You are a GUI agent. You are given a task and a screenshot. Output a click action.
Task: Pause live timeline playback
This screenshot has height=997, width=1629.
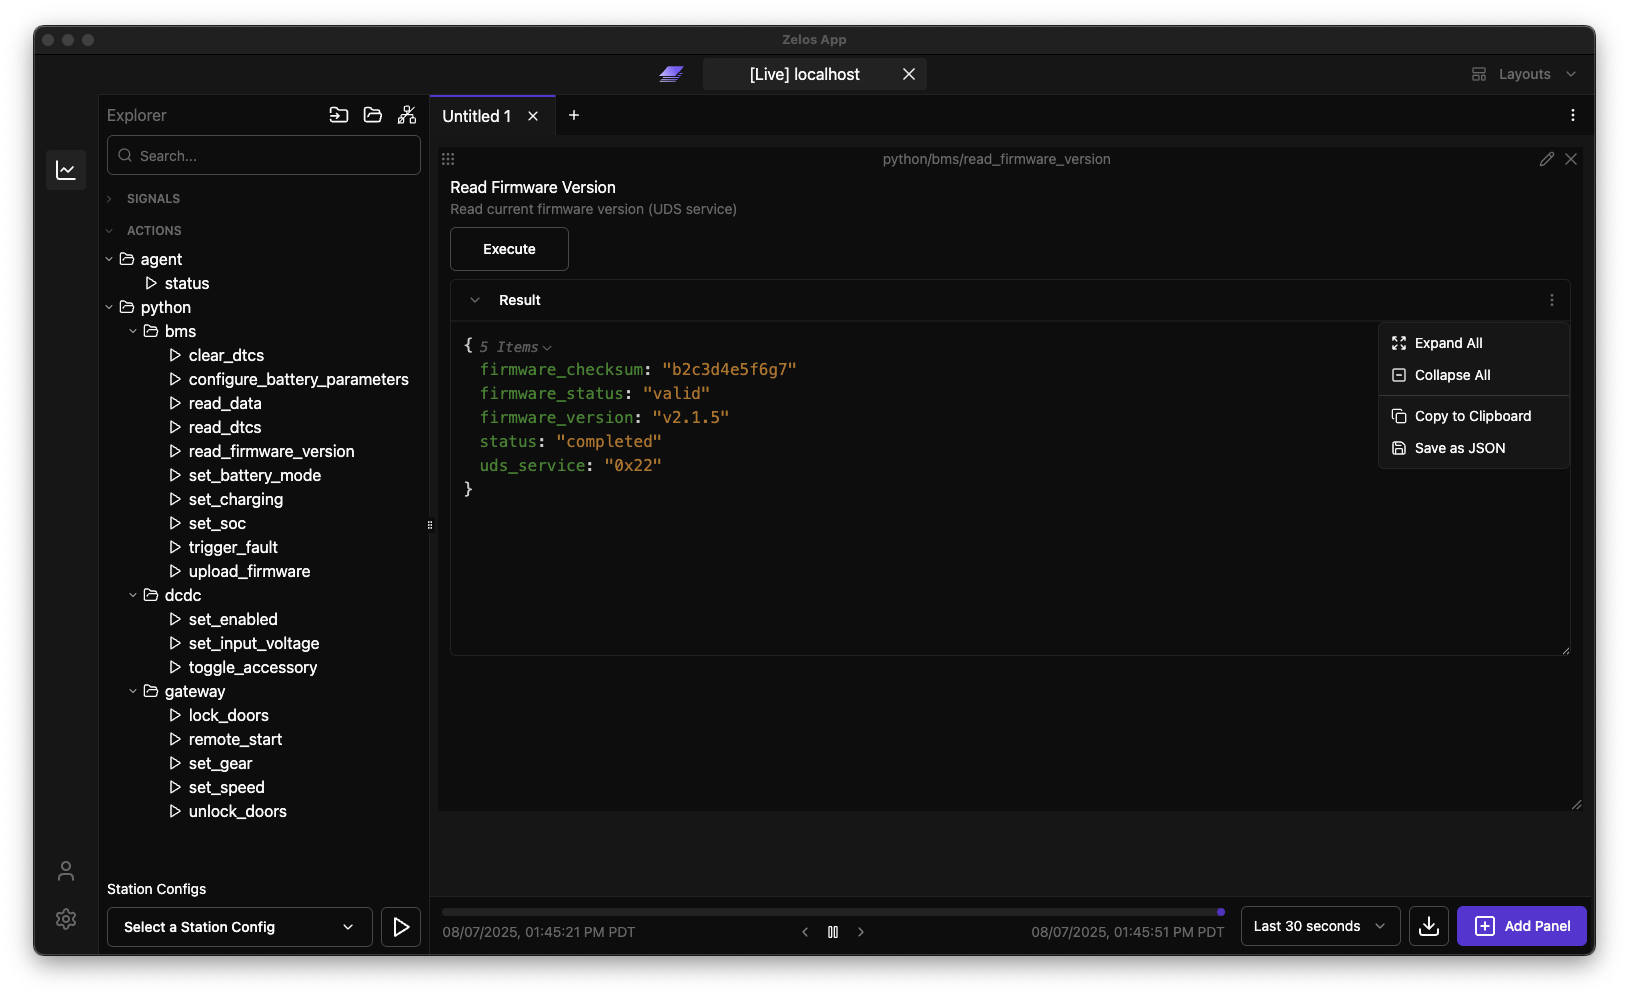pyautogui.click(x=833, y=932)
